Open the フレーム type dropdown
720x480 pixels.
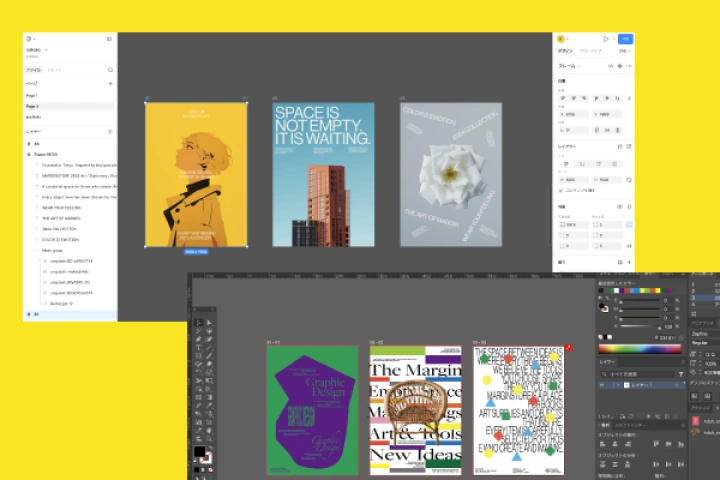click(x=569, y=66)
